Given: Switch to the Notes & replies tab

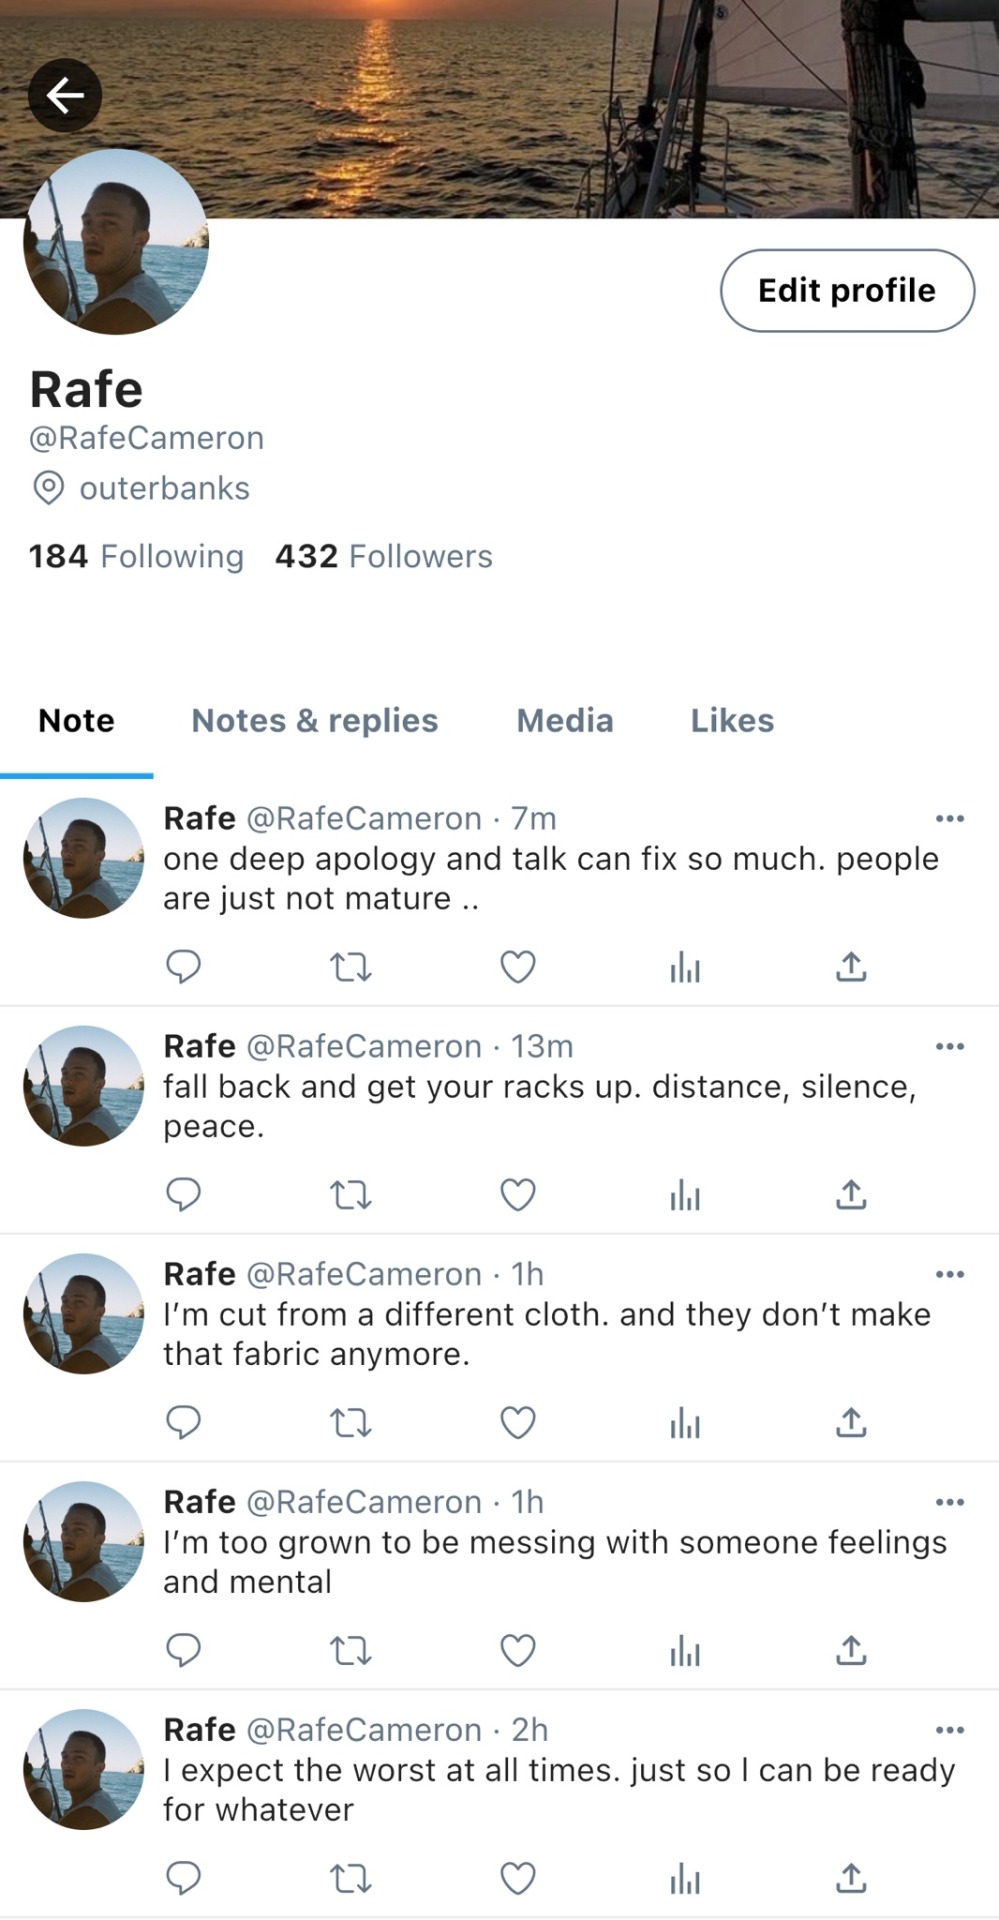Looking at the screenshot, I should [x=314, y=721].
